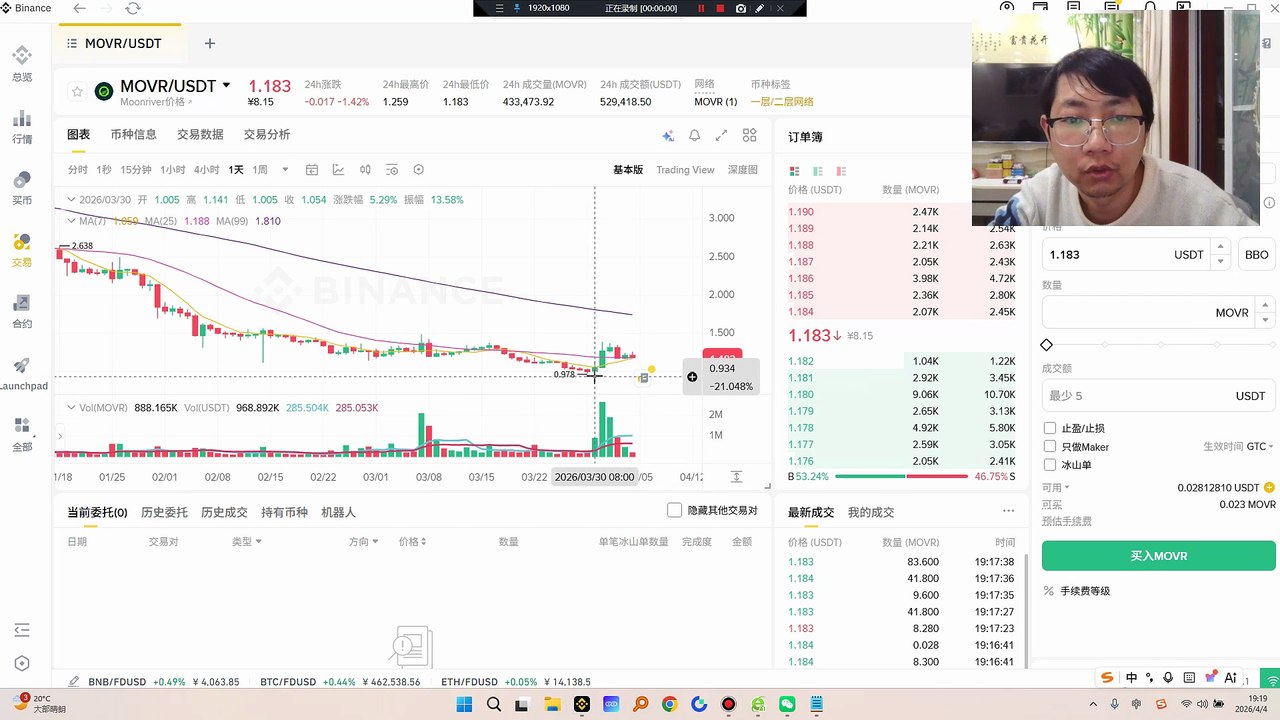1280x720 pixels.
Task: Switch the chart to Trading View
Action: point(685,170)
